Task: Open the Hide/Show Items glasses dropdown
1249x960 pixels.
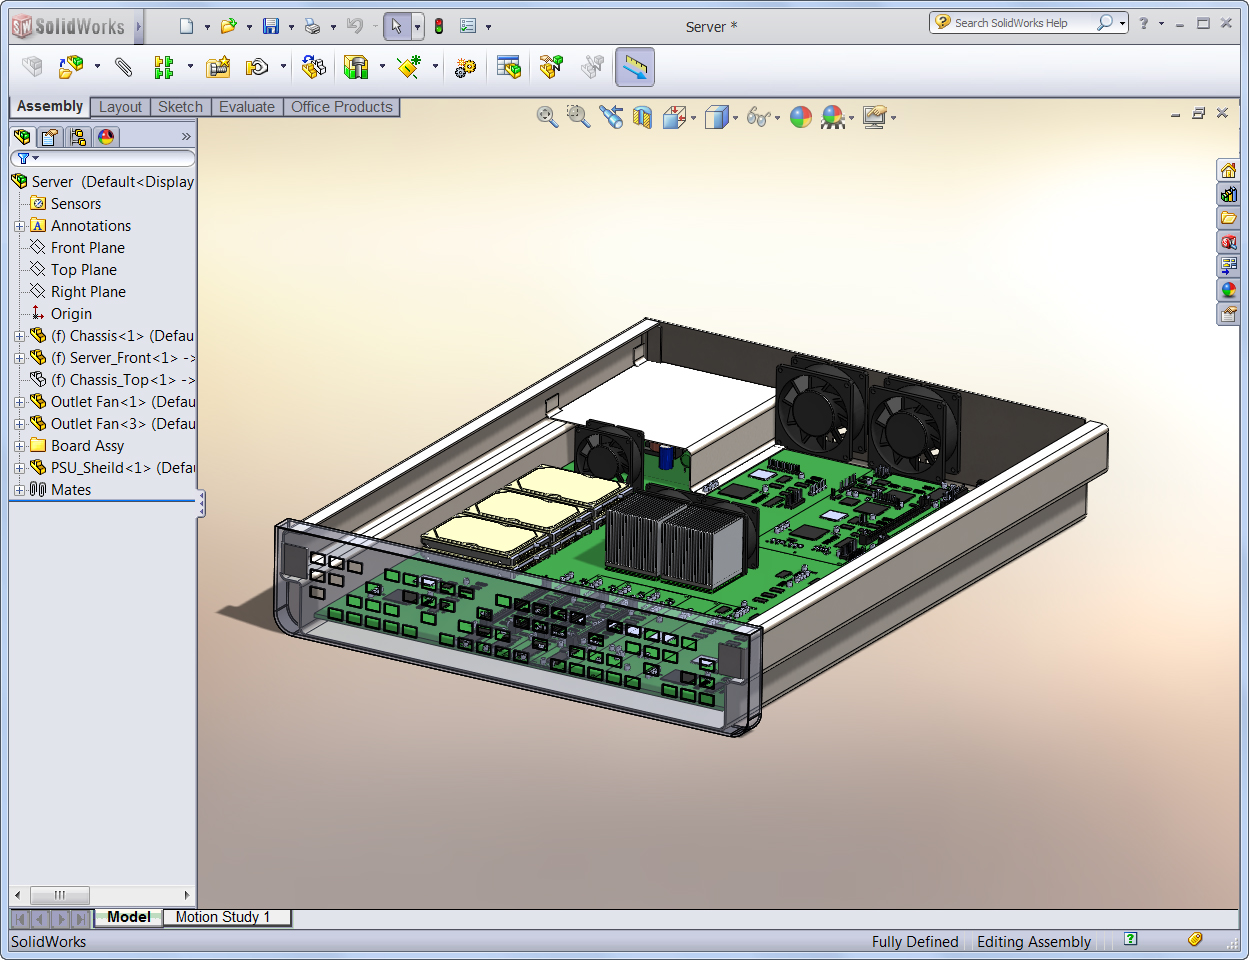Action: [777, 118]
